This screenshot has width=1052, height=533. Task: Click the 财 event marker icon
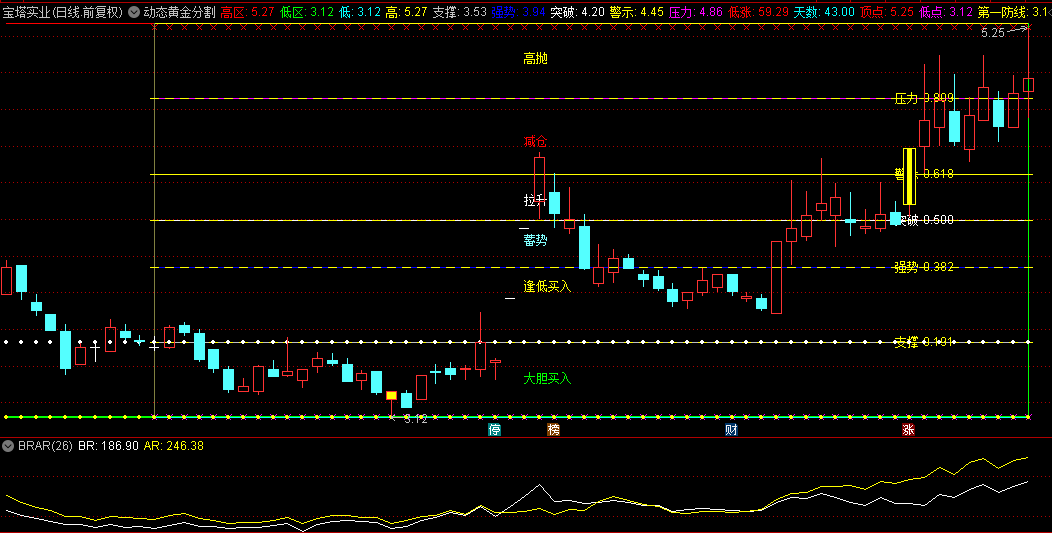point(731,430)
